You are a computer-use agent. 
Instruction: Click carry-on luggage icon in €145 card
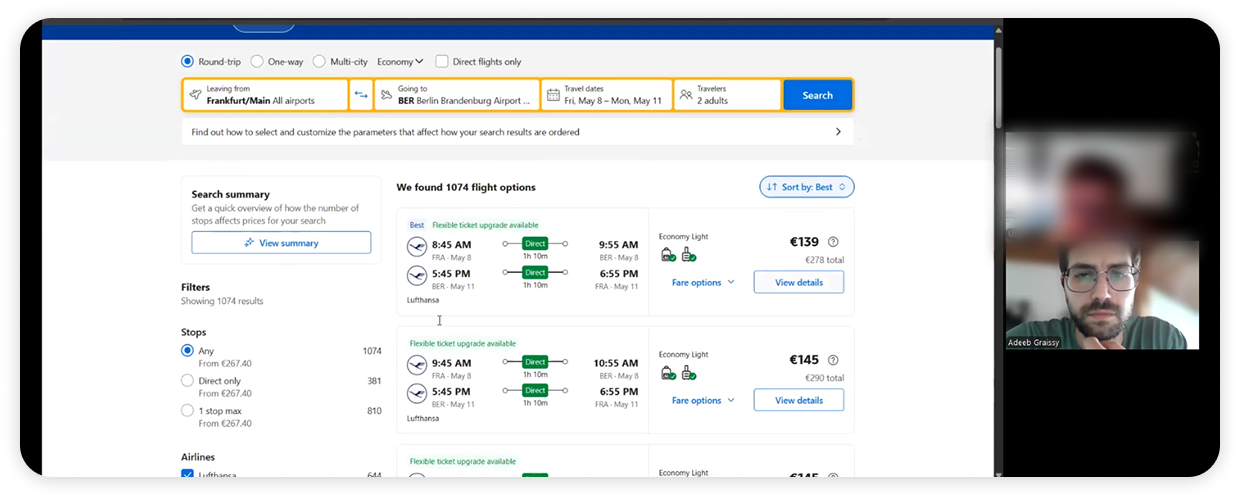688,373
